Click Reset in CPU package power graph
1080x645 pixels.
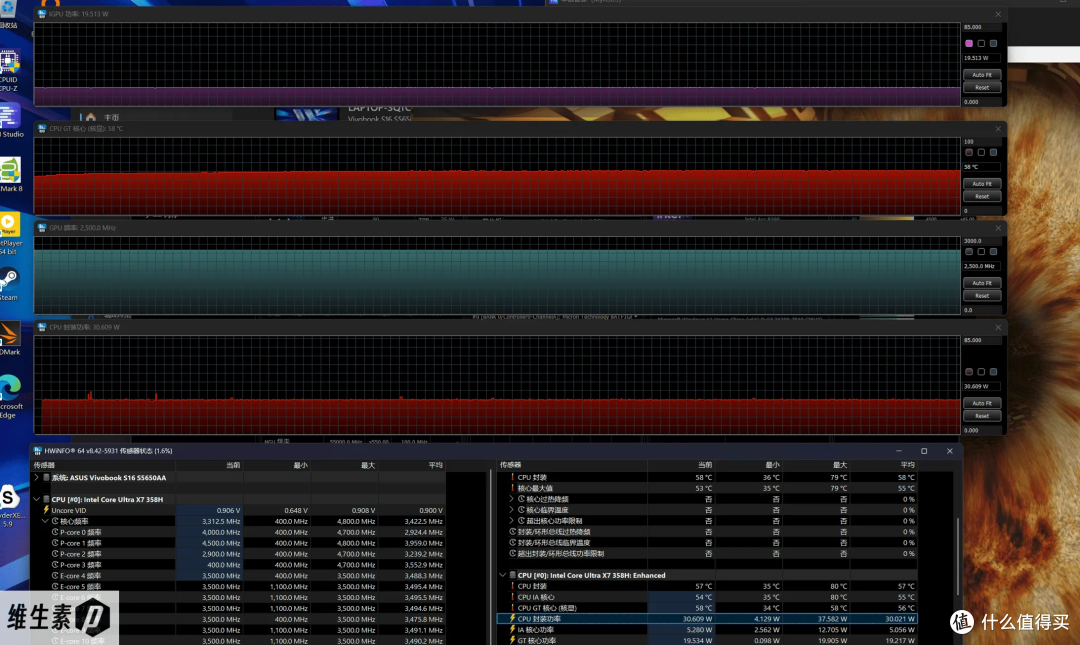[982, 416]
